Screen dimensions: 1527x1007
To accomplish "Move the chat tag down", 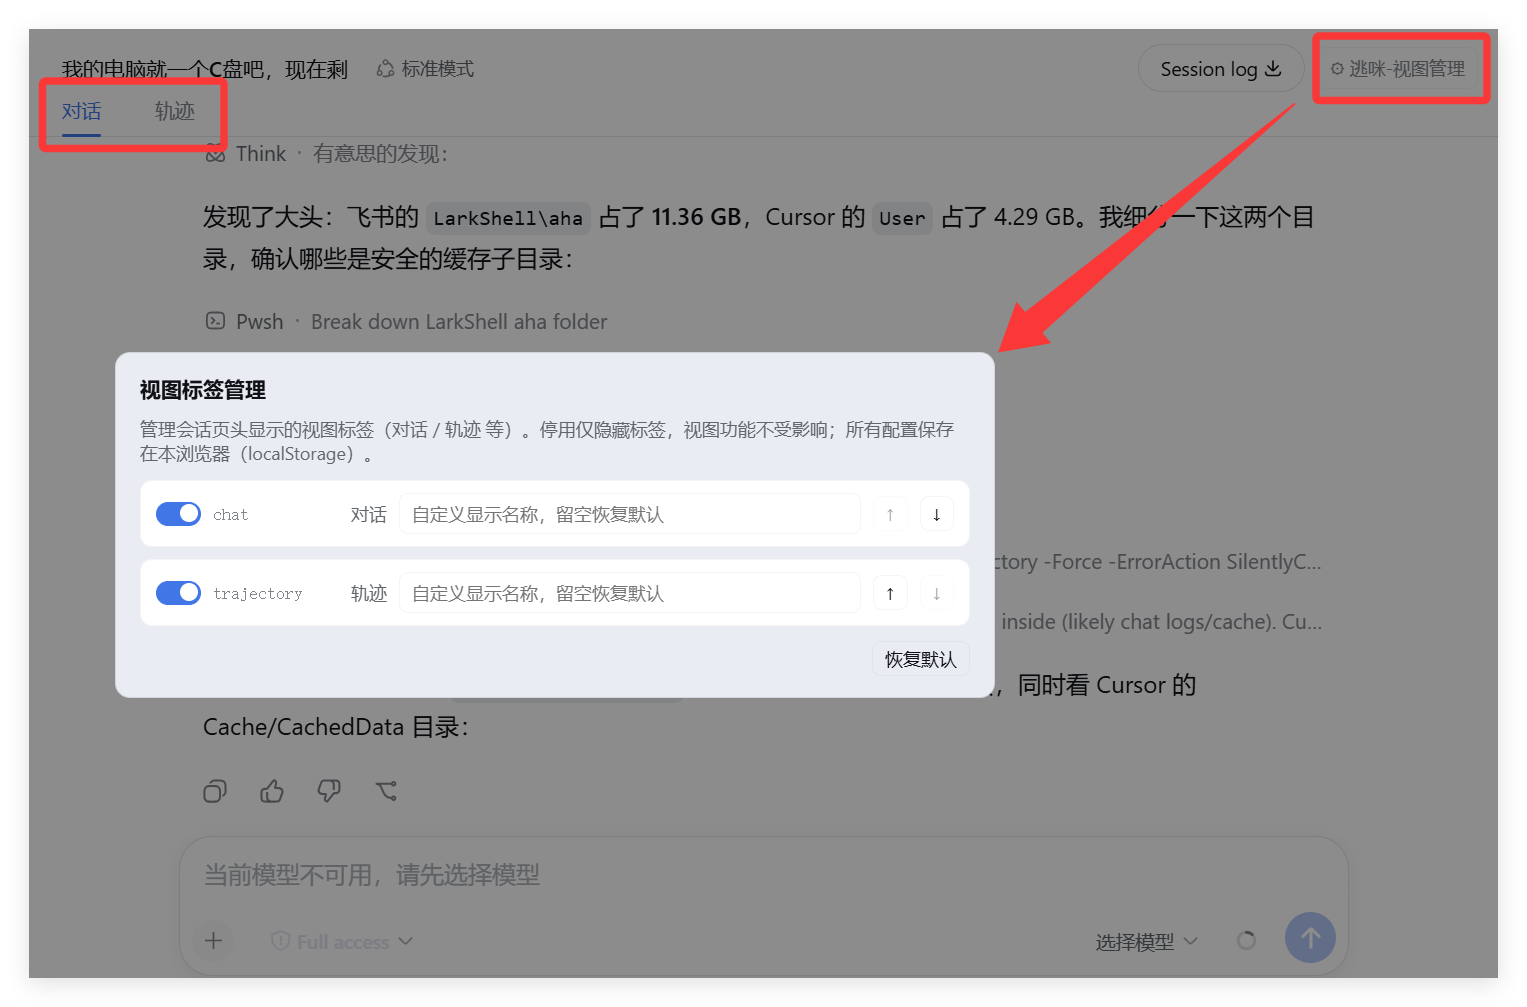I will 936,514.
